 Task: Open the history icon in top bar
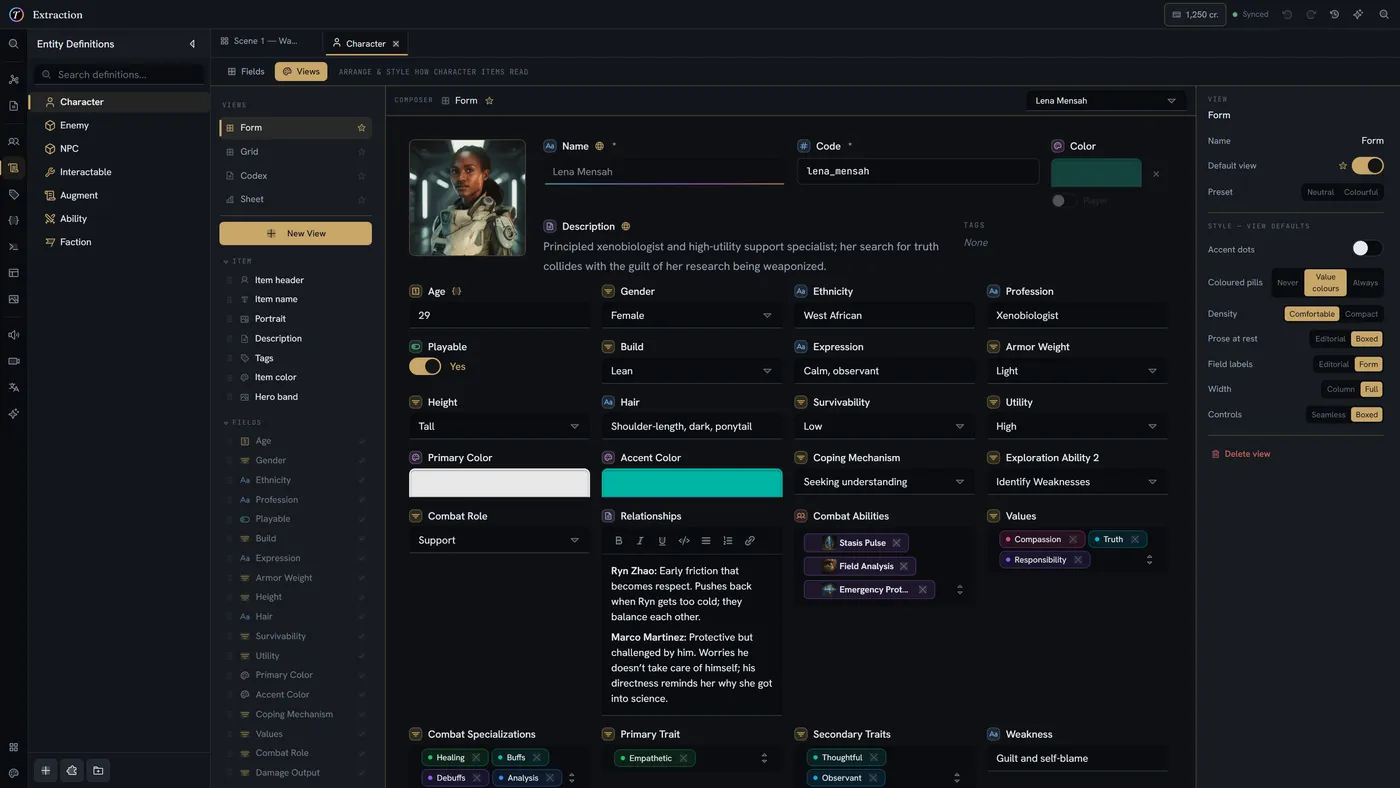pos(1334,15)
